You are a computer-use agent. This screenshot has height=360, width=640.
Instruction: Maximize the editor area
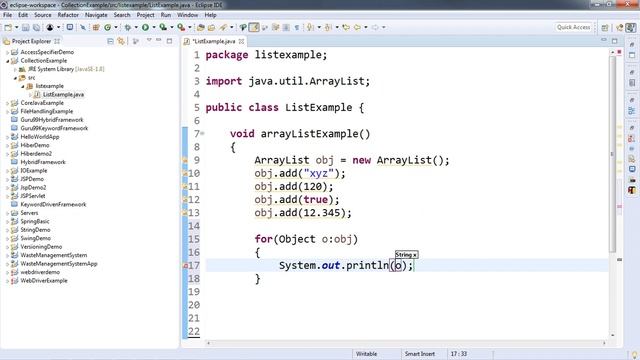(x=615, y=41)
